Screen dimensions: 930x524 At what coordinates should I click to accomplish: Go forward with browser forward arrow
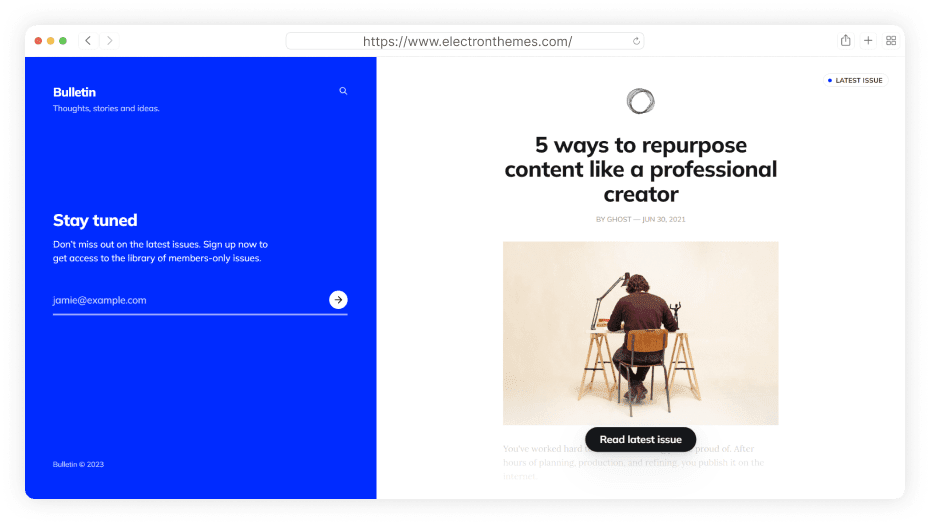coord(110,40)
